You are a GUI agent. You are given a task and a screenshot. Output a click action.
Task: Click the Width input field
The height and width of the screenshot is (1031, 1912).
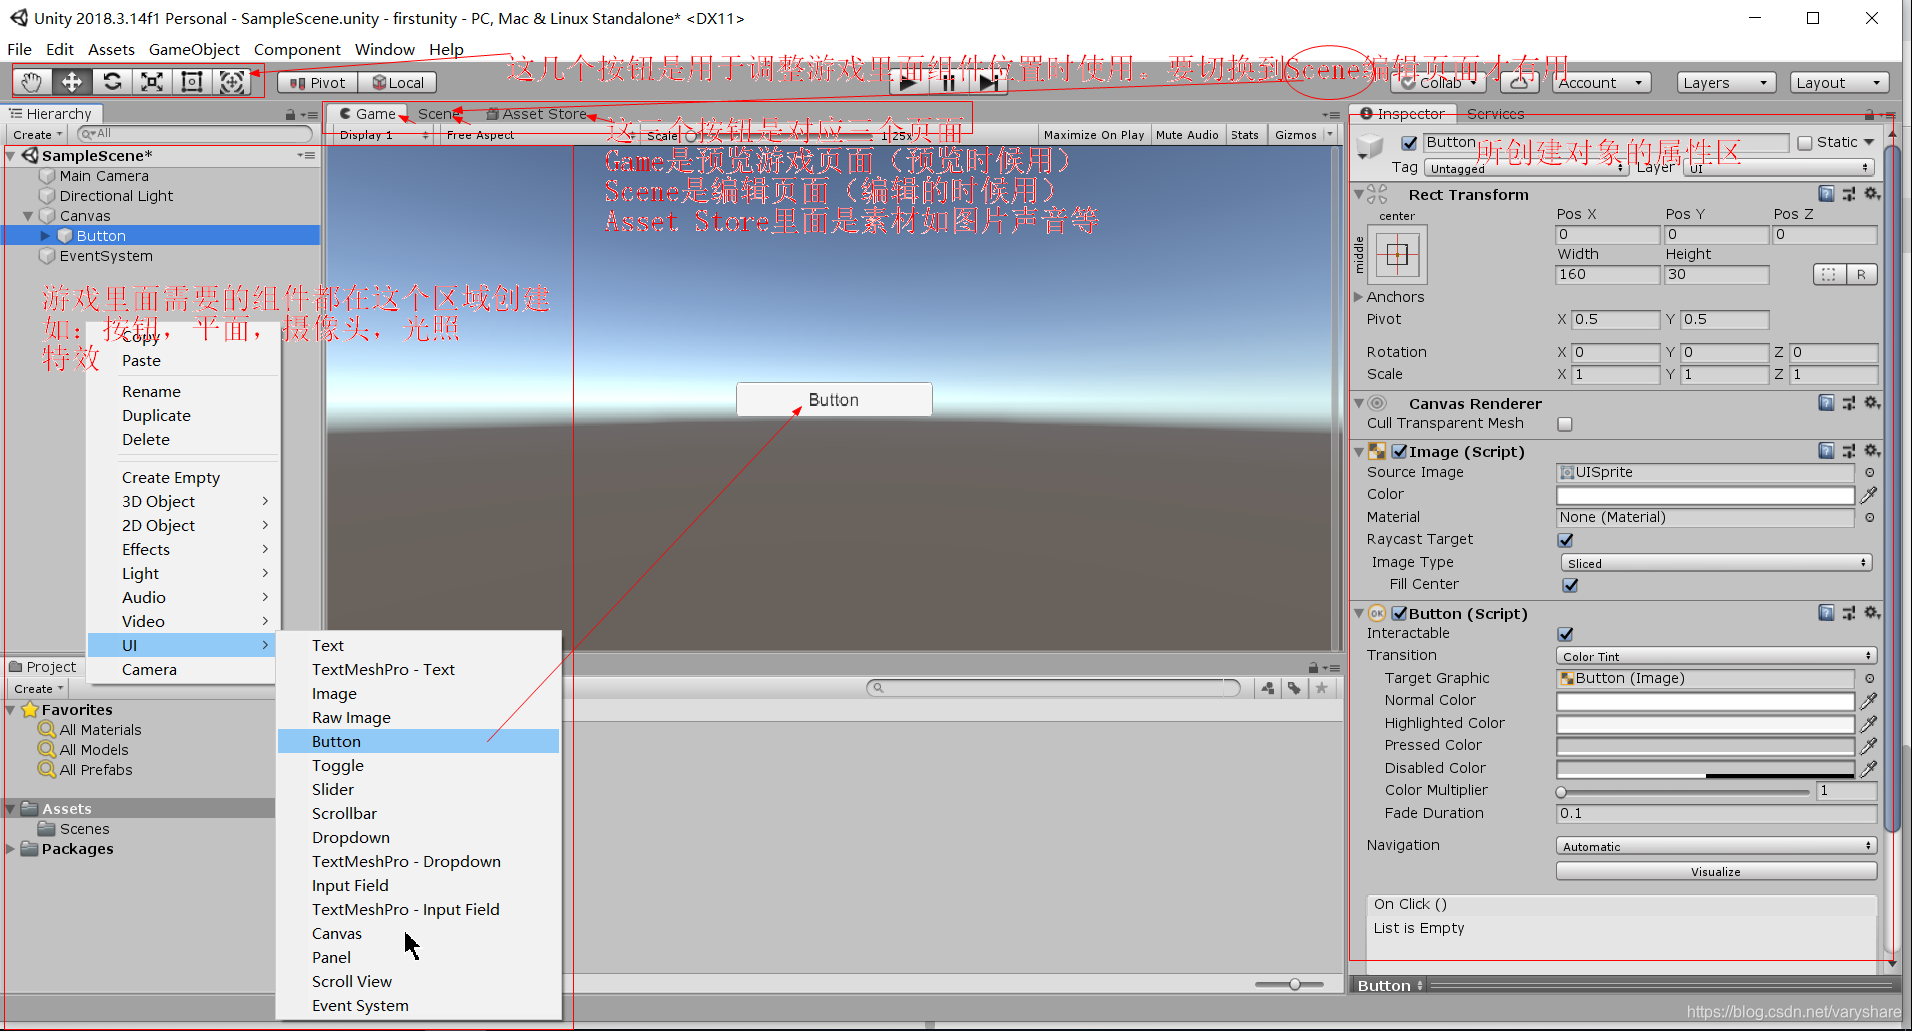pyautogui.click(x=1608, y=275)
